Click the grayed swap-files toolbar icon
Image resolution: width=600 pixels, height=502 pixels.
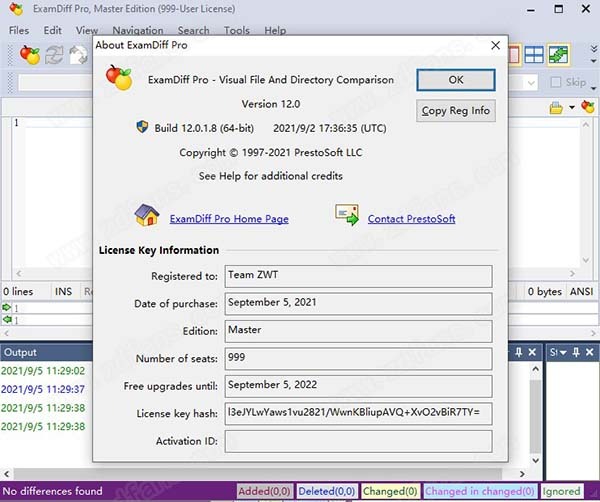point(78,55)
